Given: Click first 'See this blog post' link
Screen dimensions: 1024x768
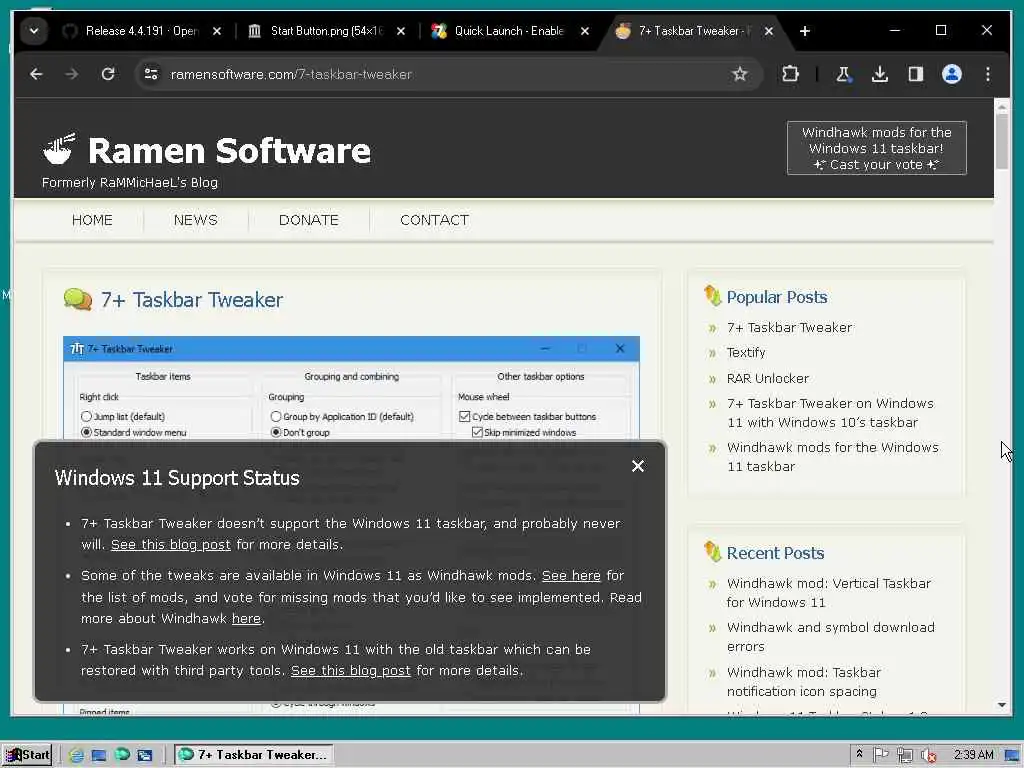Looking at the screenshot, I should [x=170, y=545].
